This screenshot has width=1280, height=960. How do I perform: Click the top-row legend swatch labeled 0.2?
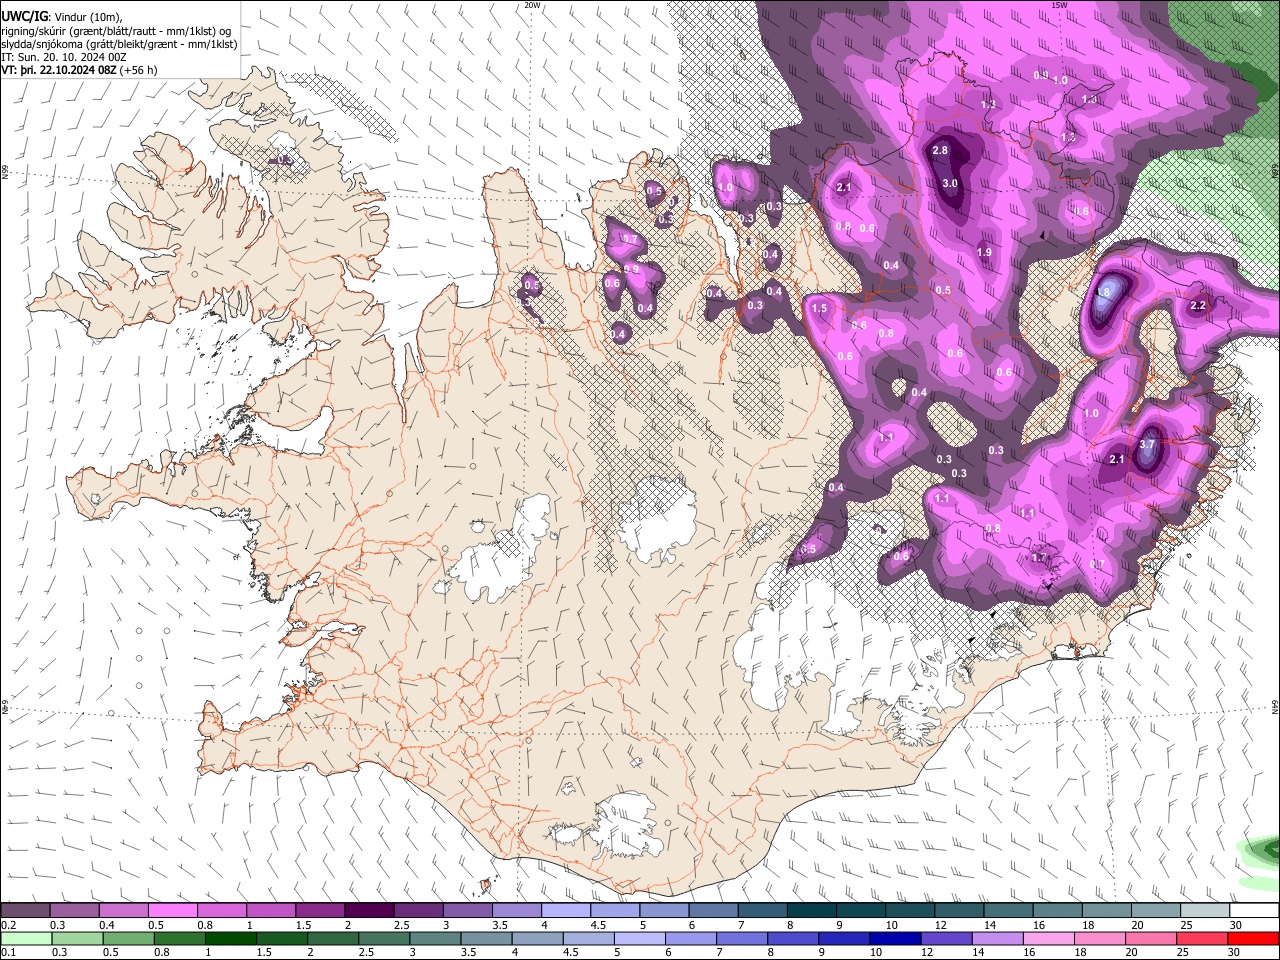(x=25, y=911)
